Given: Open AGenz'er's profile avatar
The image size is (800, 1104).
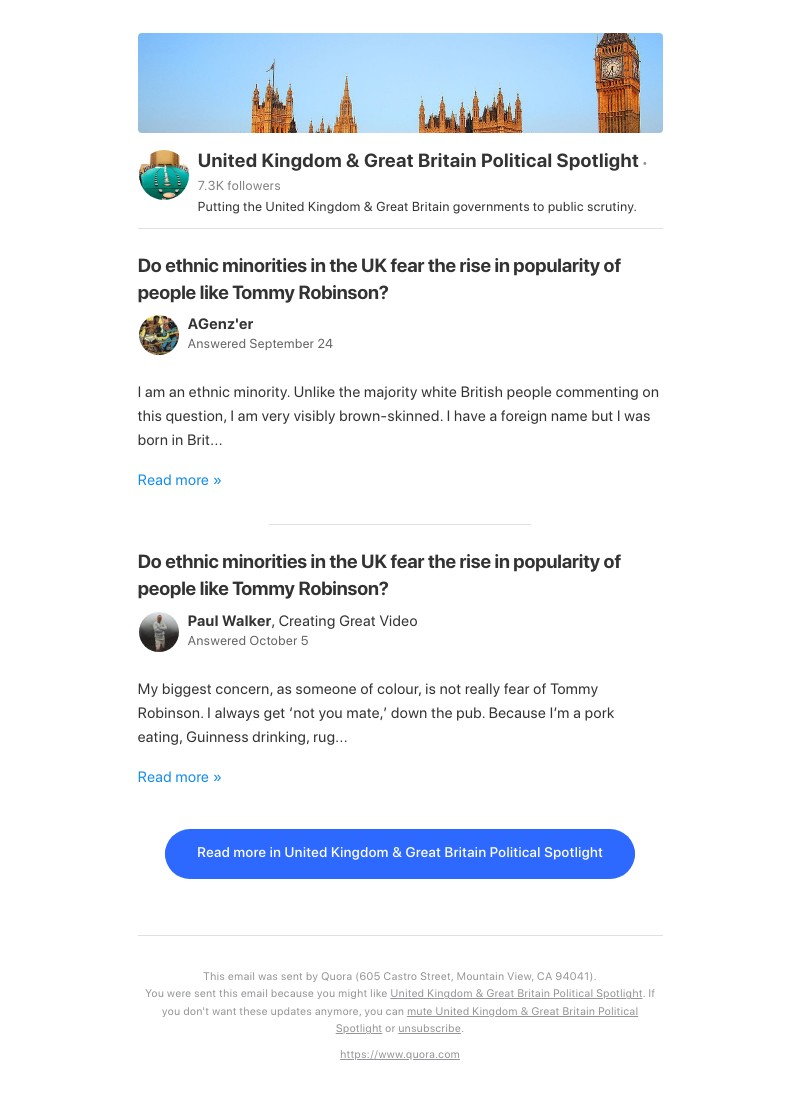Looking at the screenshot, I should [158, 335].
